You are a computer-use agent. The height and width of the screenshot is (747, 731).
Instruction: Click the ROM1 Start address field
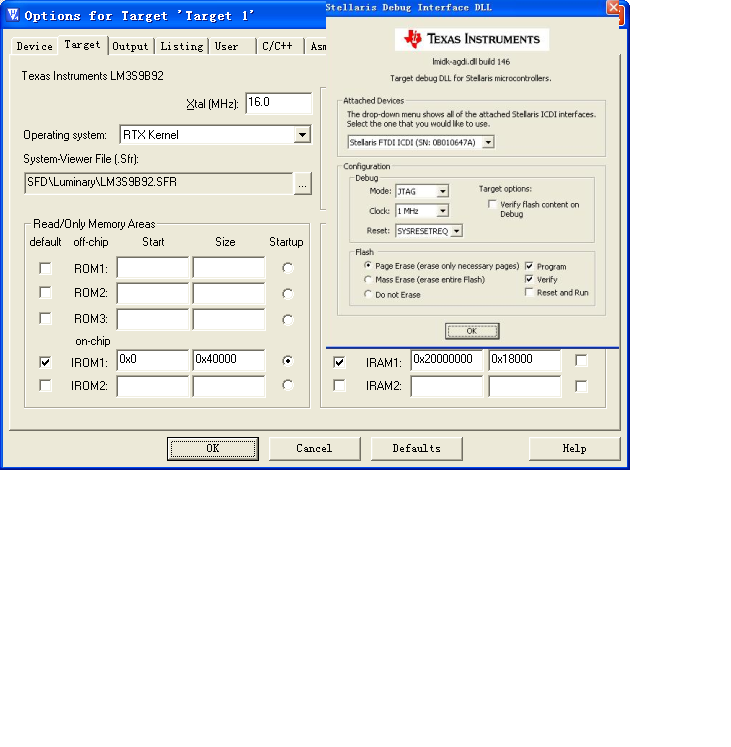coord(153,268)
